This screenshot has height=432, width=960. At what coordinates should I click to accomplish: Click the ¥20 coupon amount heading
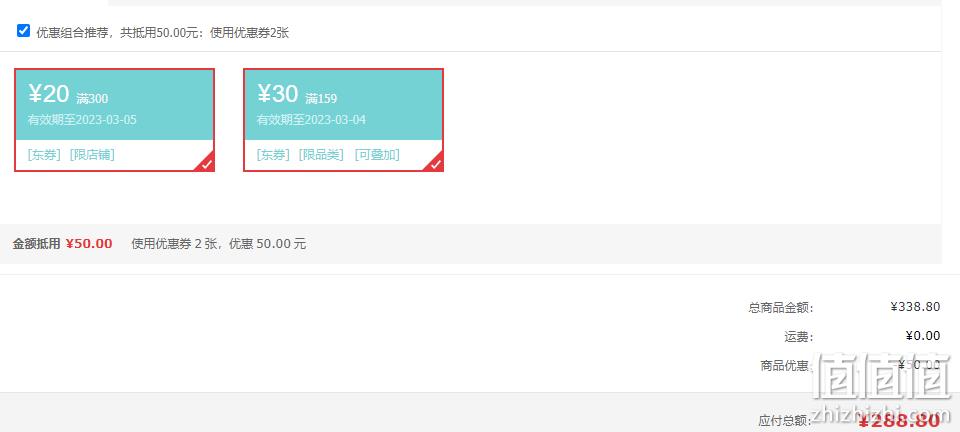click(49, 94)
